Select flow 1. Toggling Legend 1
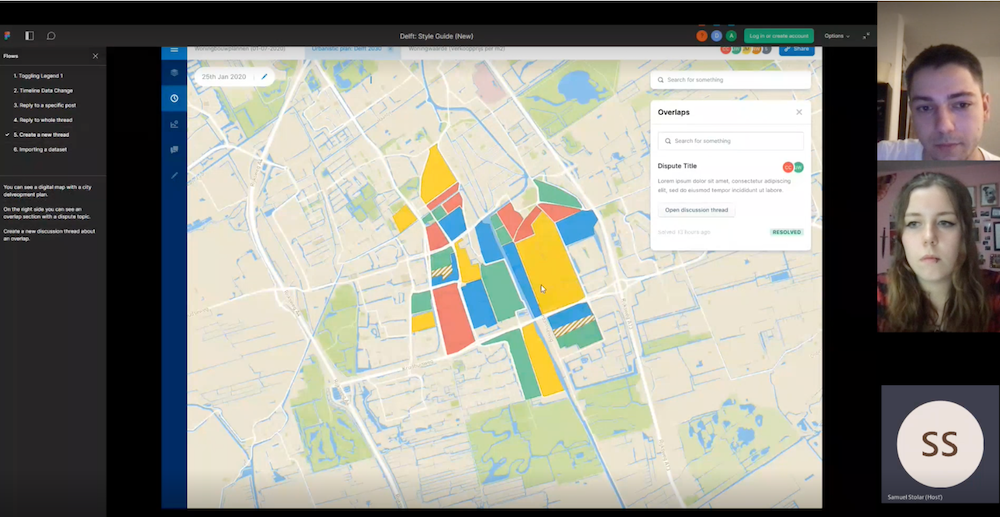Image resolution: width=1000 pixels, height=517 pixels. click(x=38, y=76)
